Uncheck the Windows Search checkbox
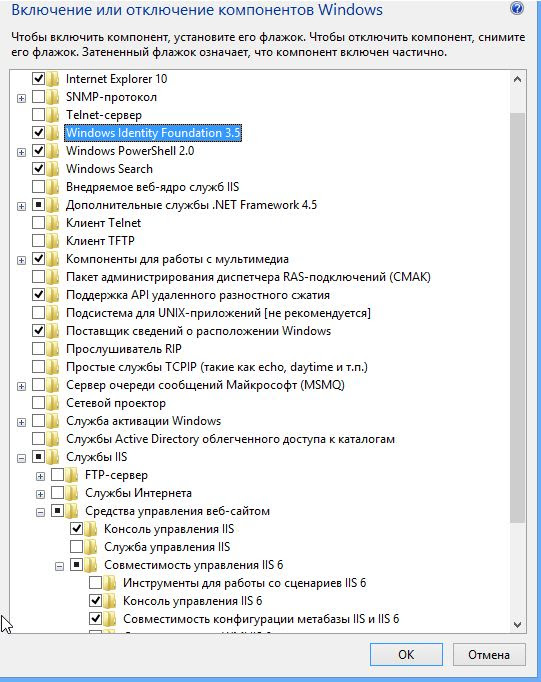 (x=38, y=169)
